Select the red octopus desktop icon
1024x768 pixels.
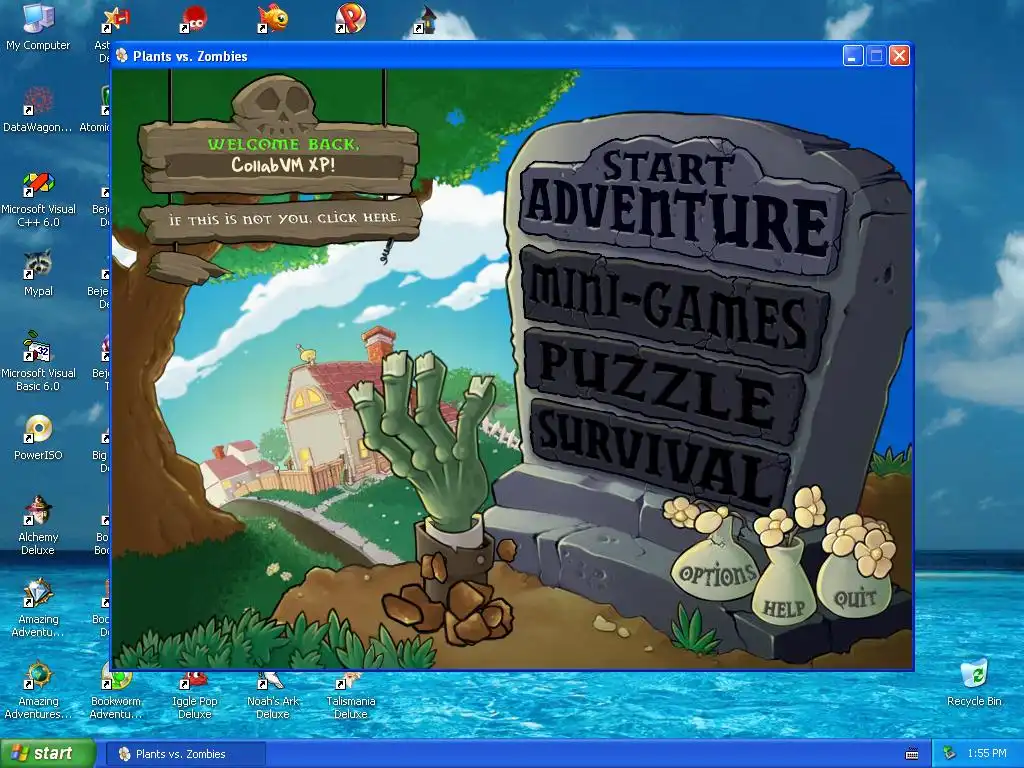tap(193, 18)
